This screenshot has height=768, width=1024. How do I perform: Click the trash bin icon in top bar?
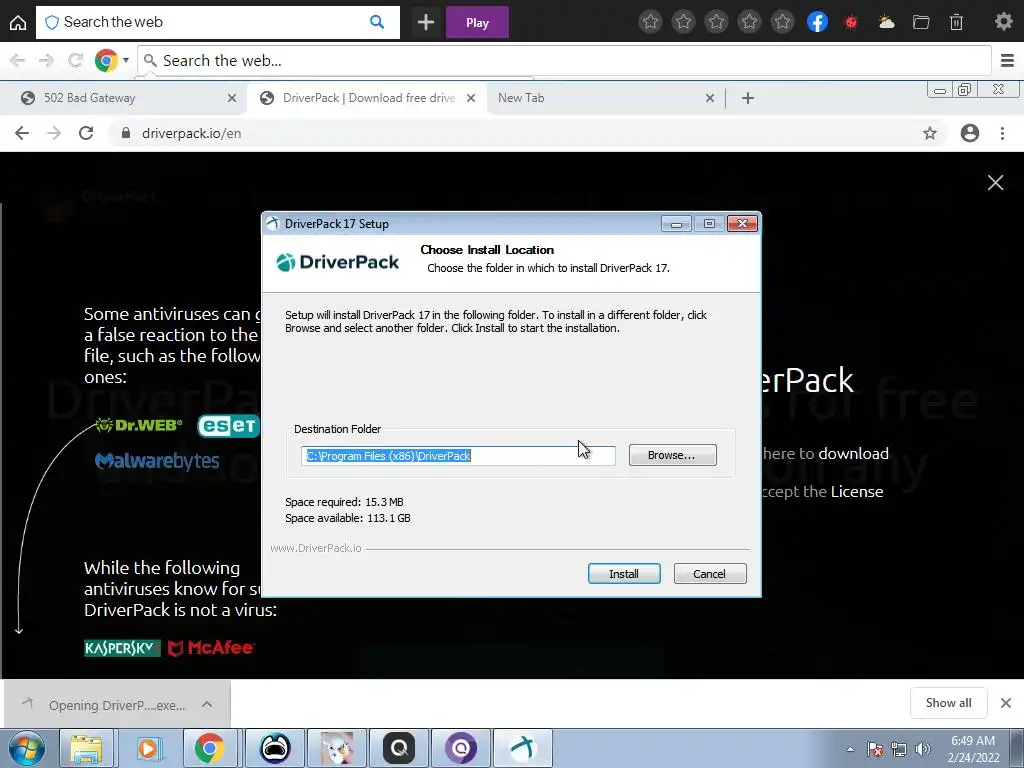(x=956, y=22)
